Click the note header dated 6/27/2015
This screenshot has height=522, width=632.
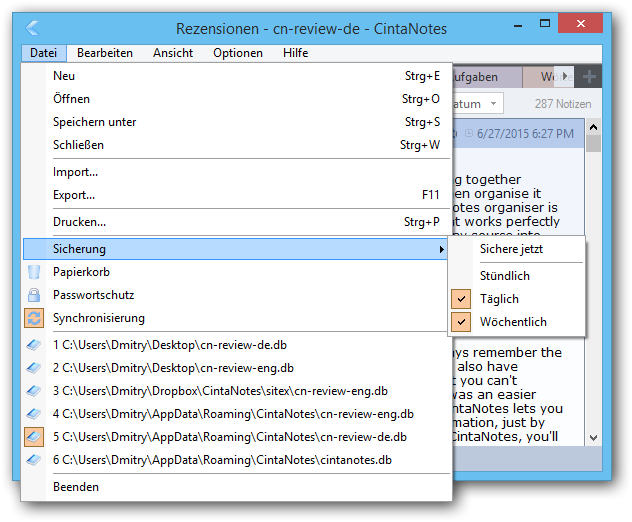518,133
